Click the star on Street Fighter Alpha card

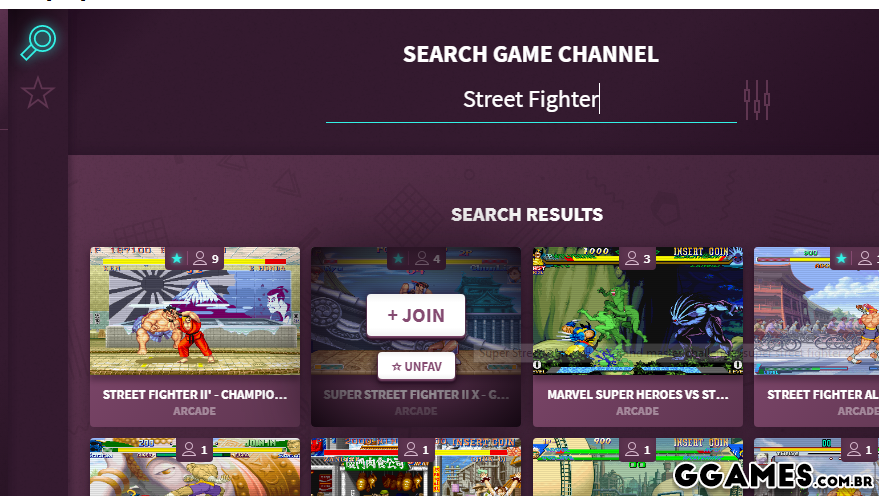click(x=841, y=258)
